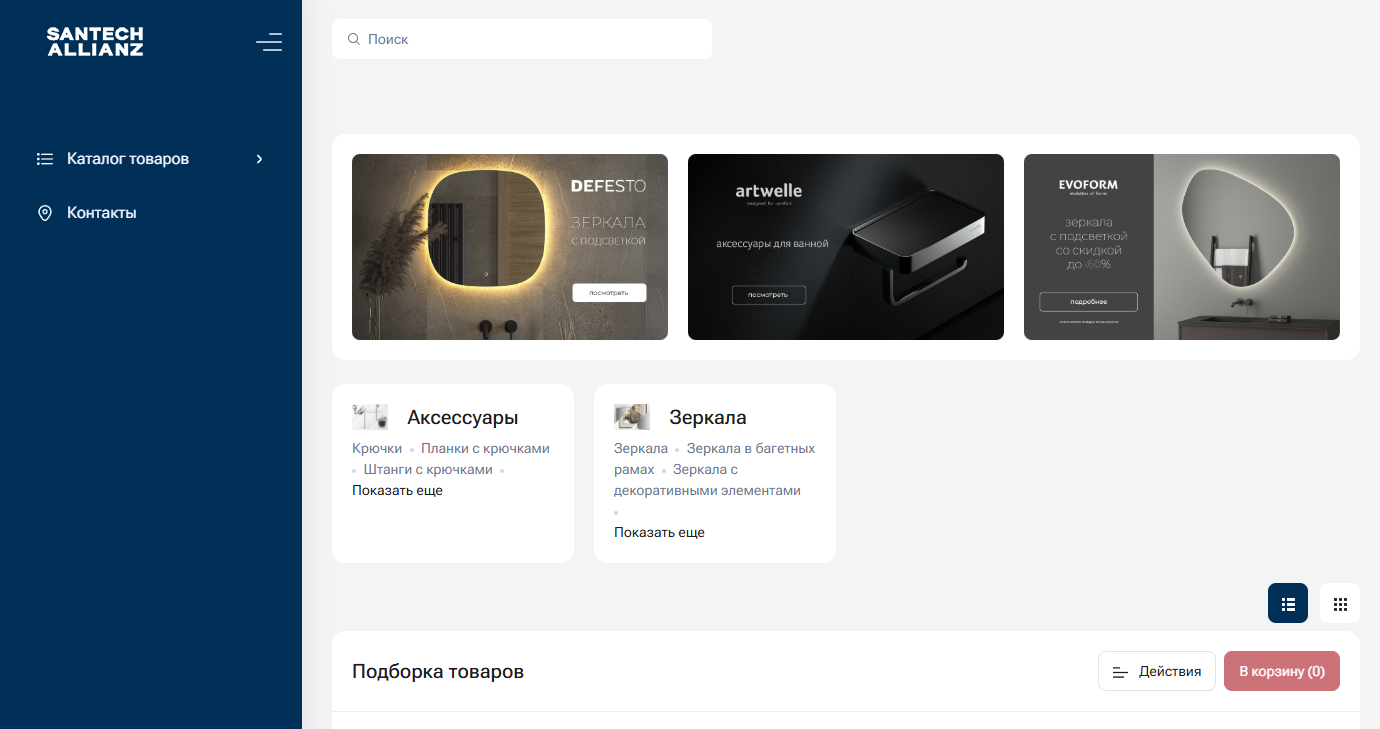This screenshot has height=729, width=1380.
Task: Open the Artwelle accessories banner
Action: [846, 247]
